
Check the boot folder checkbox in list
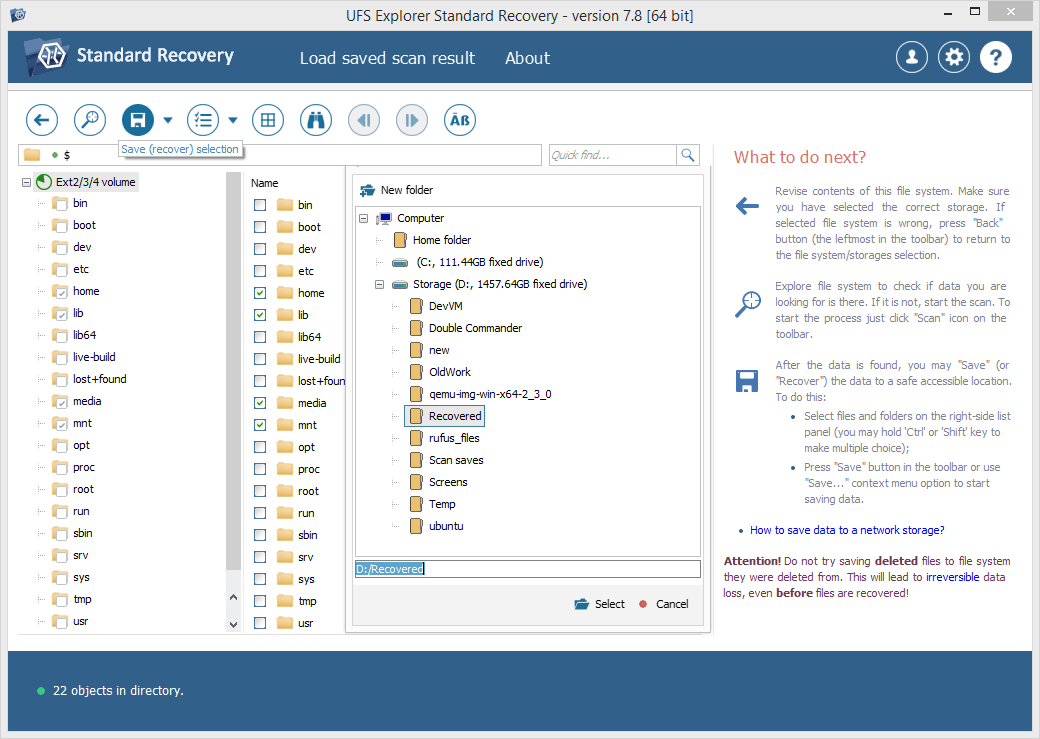(260, 227)
